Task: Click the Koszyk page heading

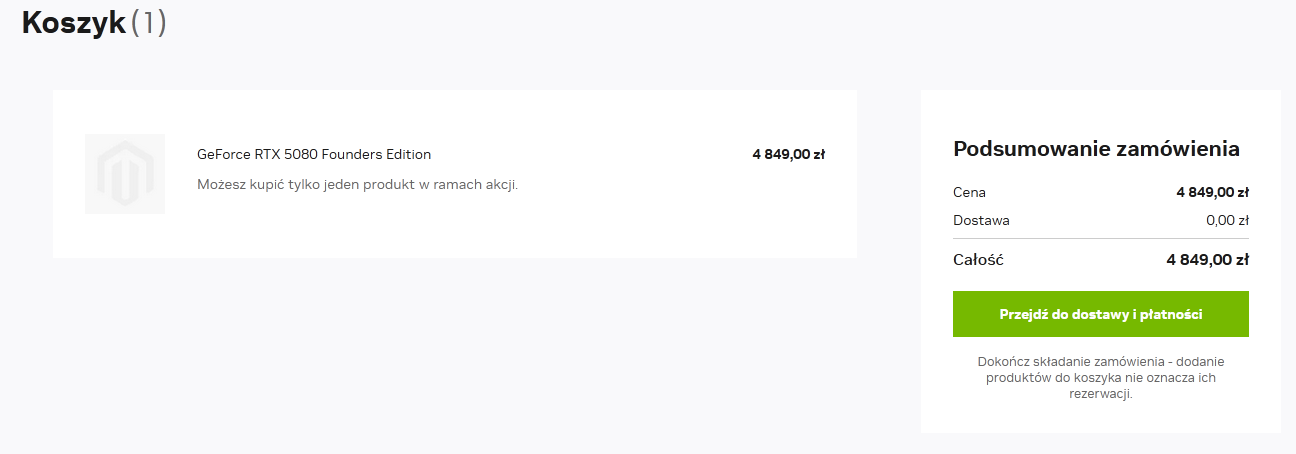Action: pos(73,23)
